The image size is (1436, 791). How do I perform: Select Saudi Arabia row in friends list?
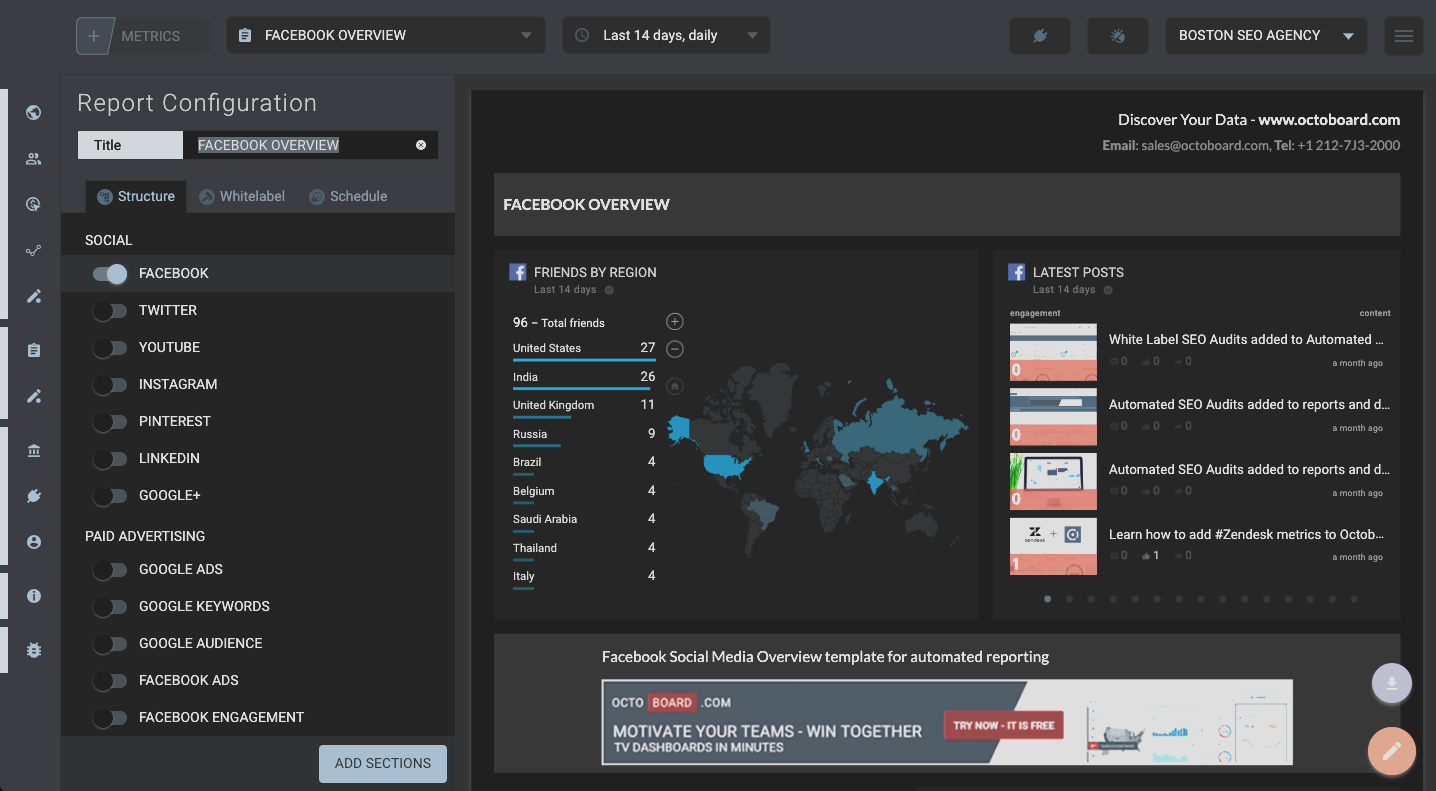pos(584,520)
